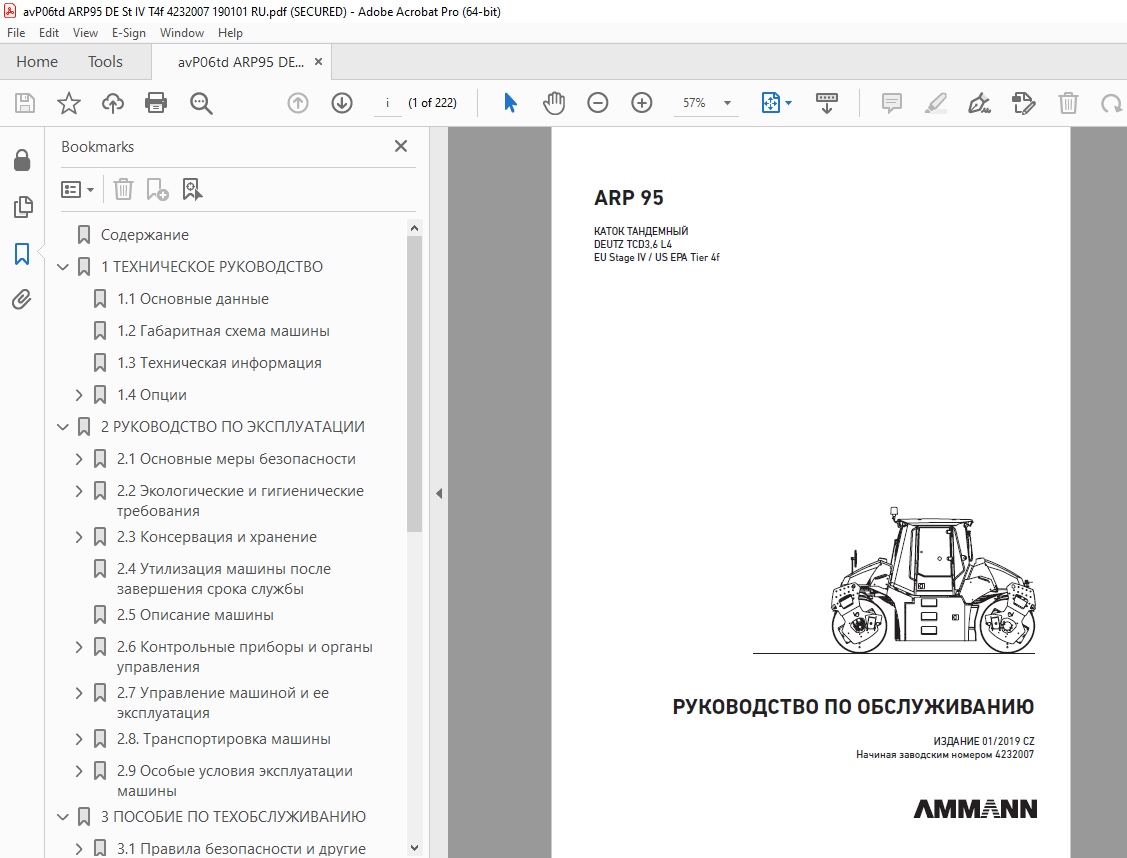Find current bookmark icon
1127x858 pixels.
click(x=192, y=190)
